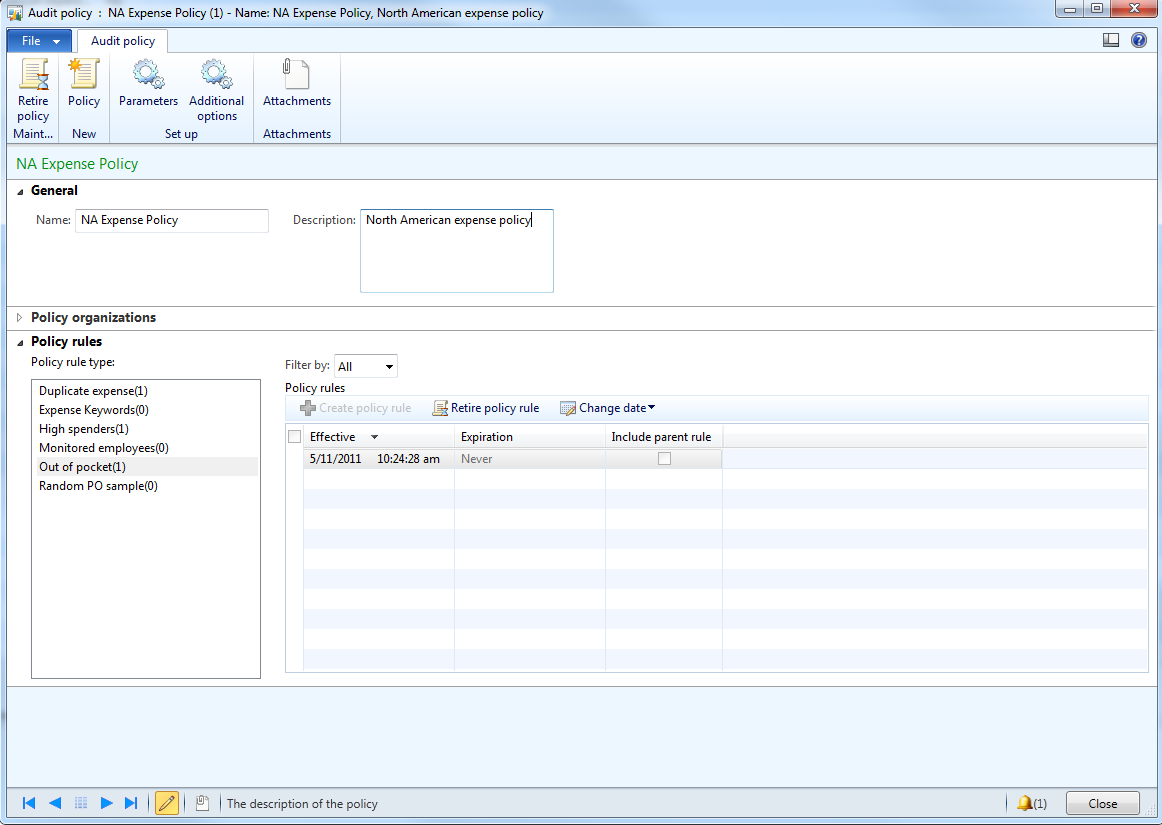Open the Change date dropdown menu
This screenshot has width=1162, height=825.
pyautogui.click(x=608, y=408)
